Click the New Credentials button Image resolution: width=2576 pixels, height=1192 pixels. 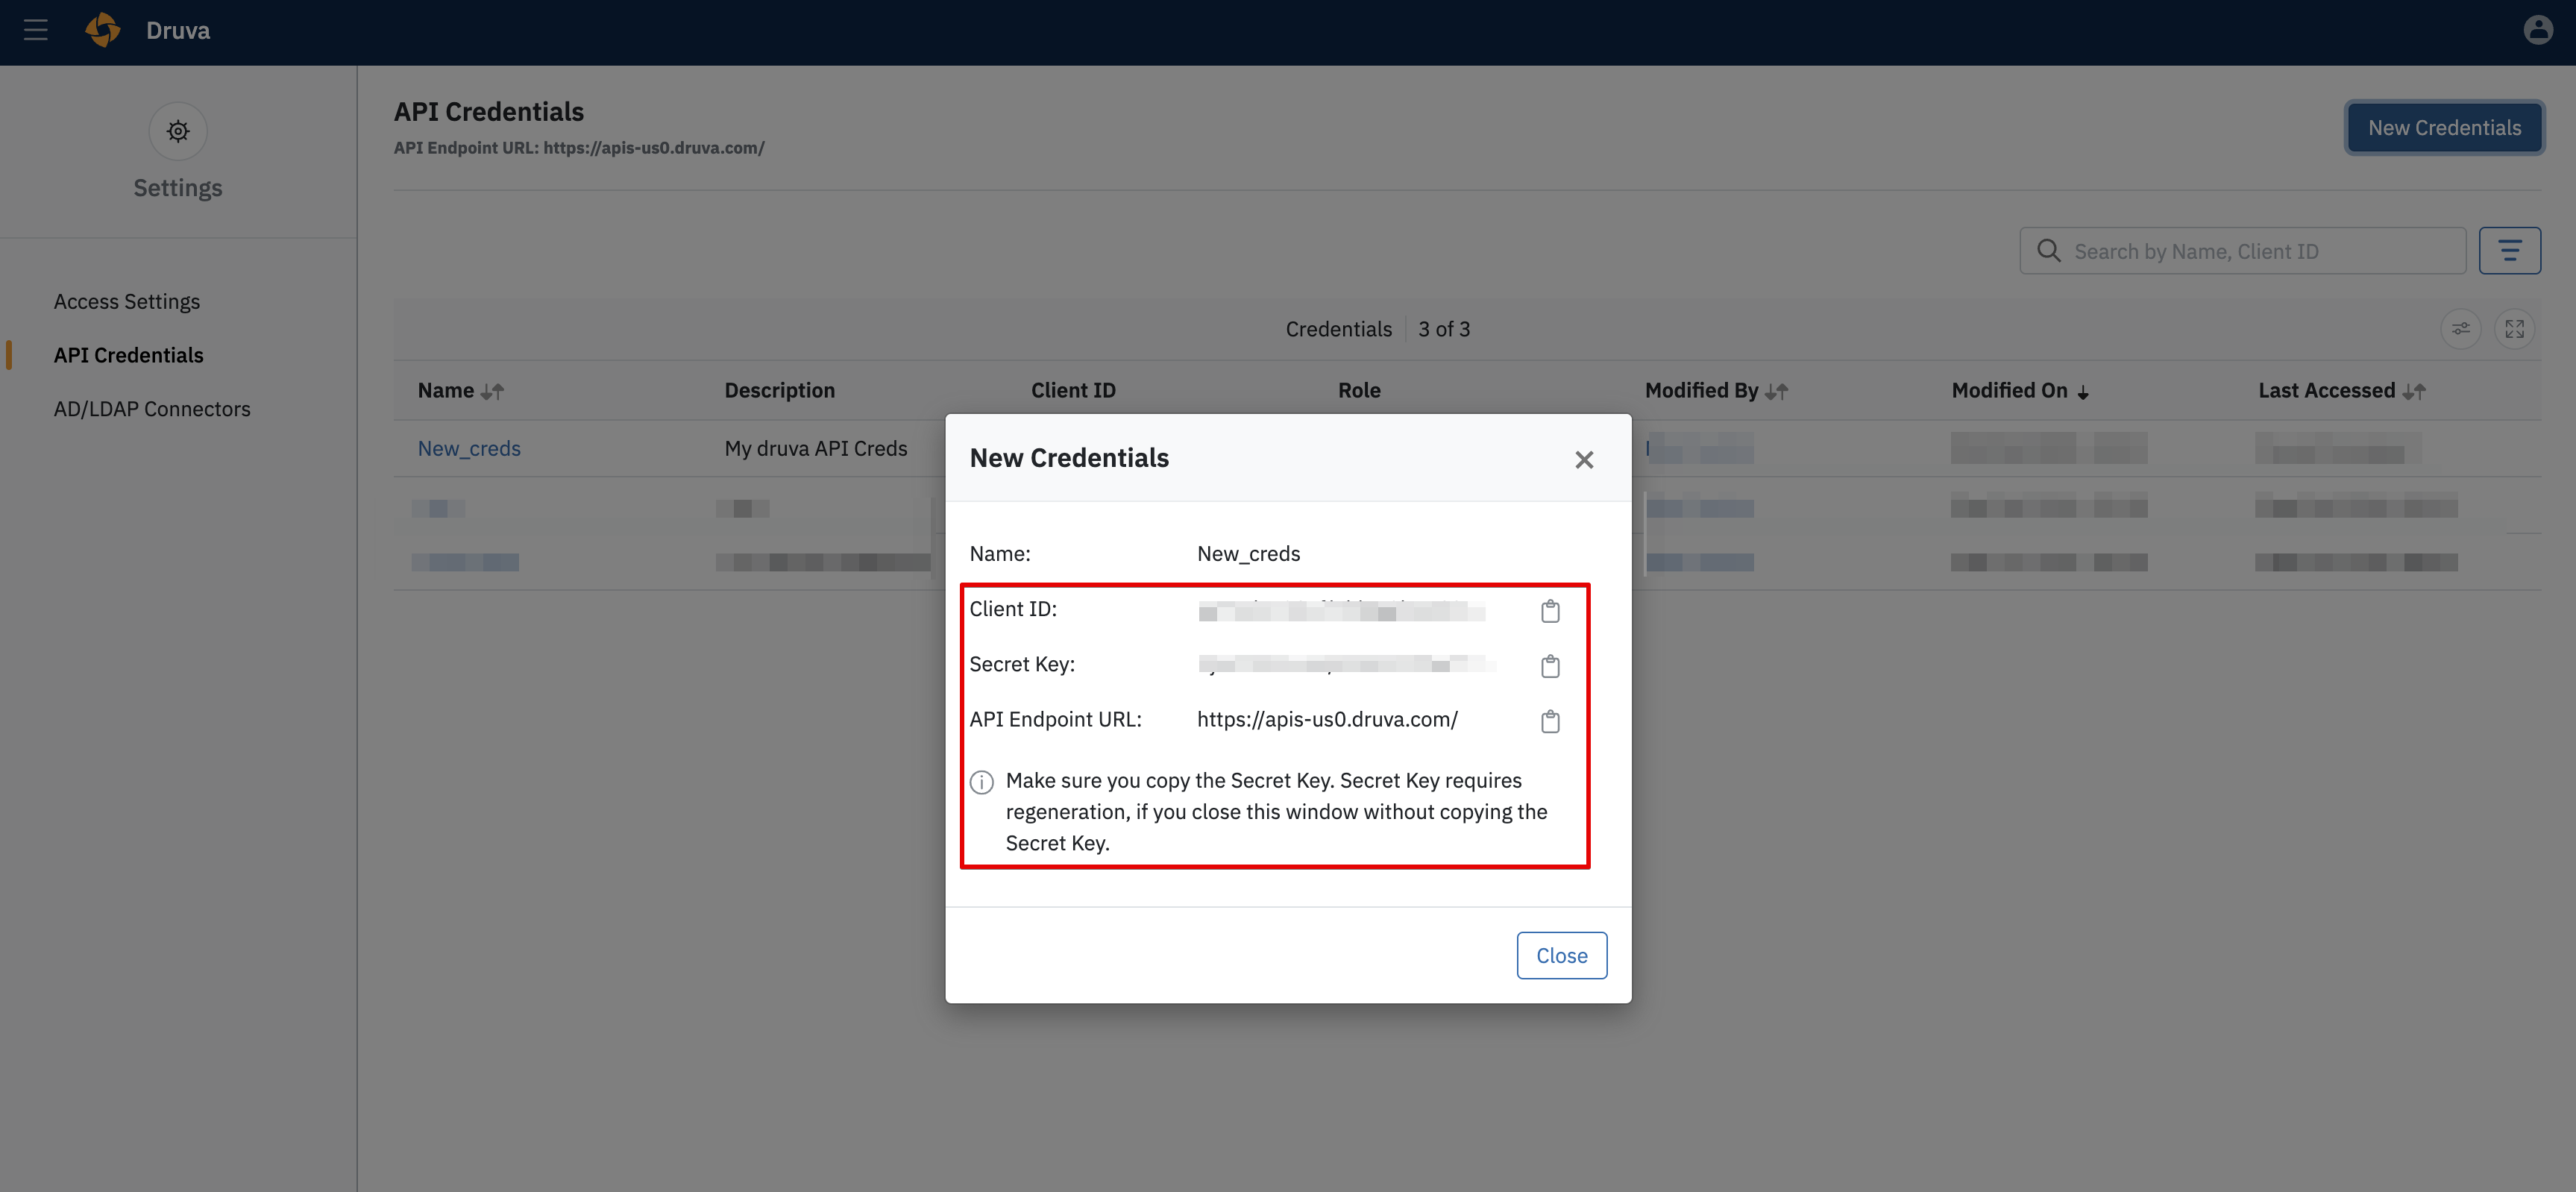2444,127
